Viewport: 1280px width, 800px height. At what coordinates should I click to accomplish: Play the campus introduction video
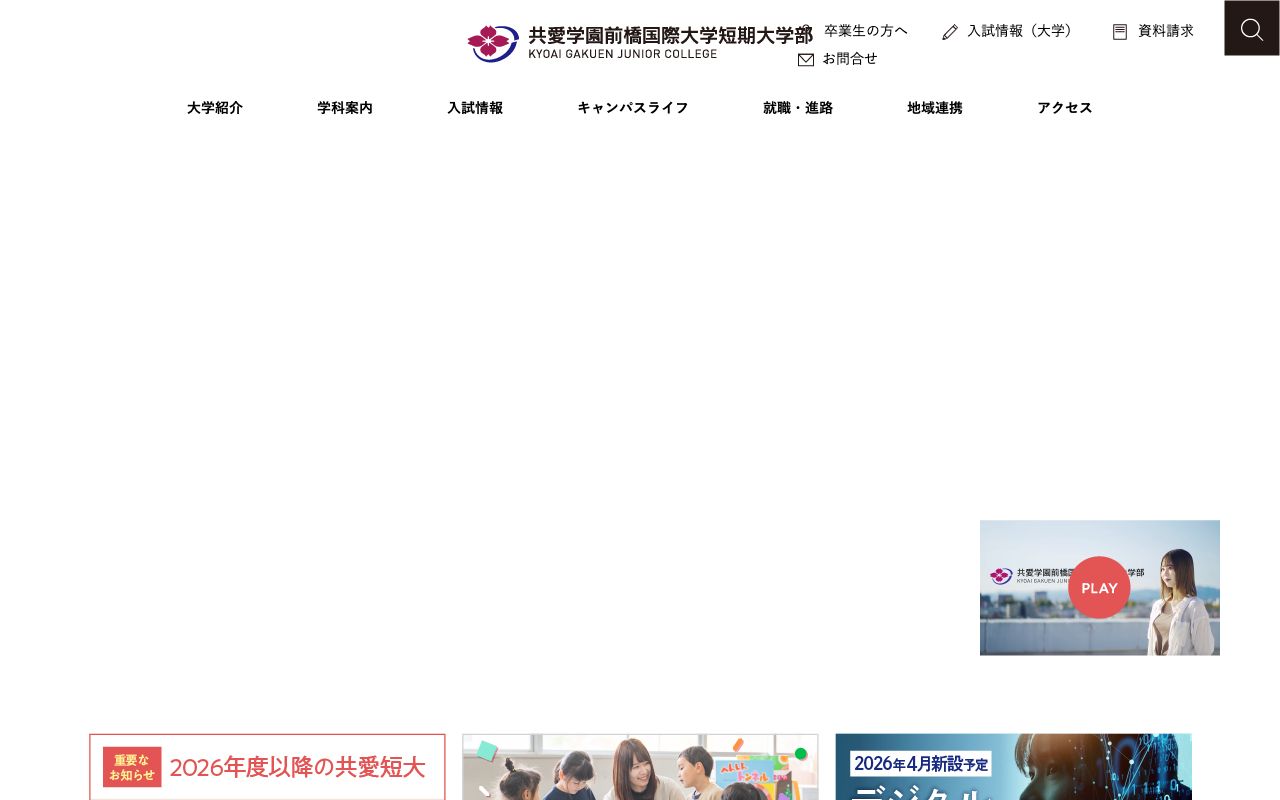[1099, 588]
